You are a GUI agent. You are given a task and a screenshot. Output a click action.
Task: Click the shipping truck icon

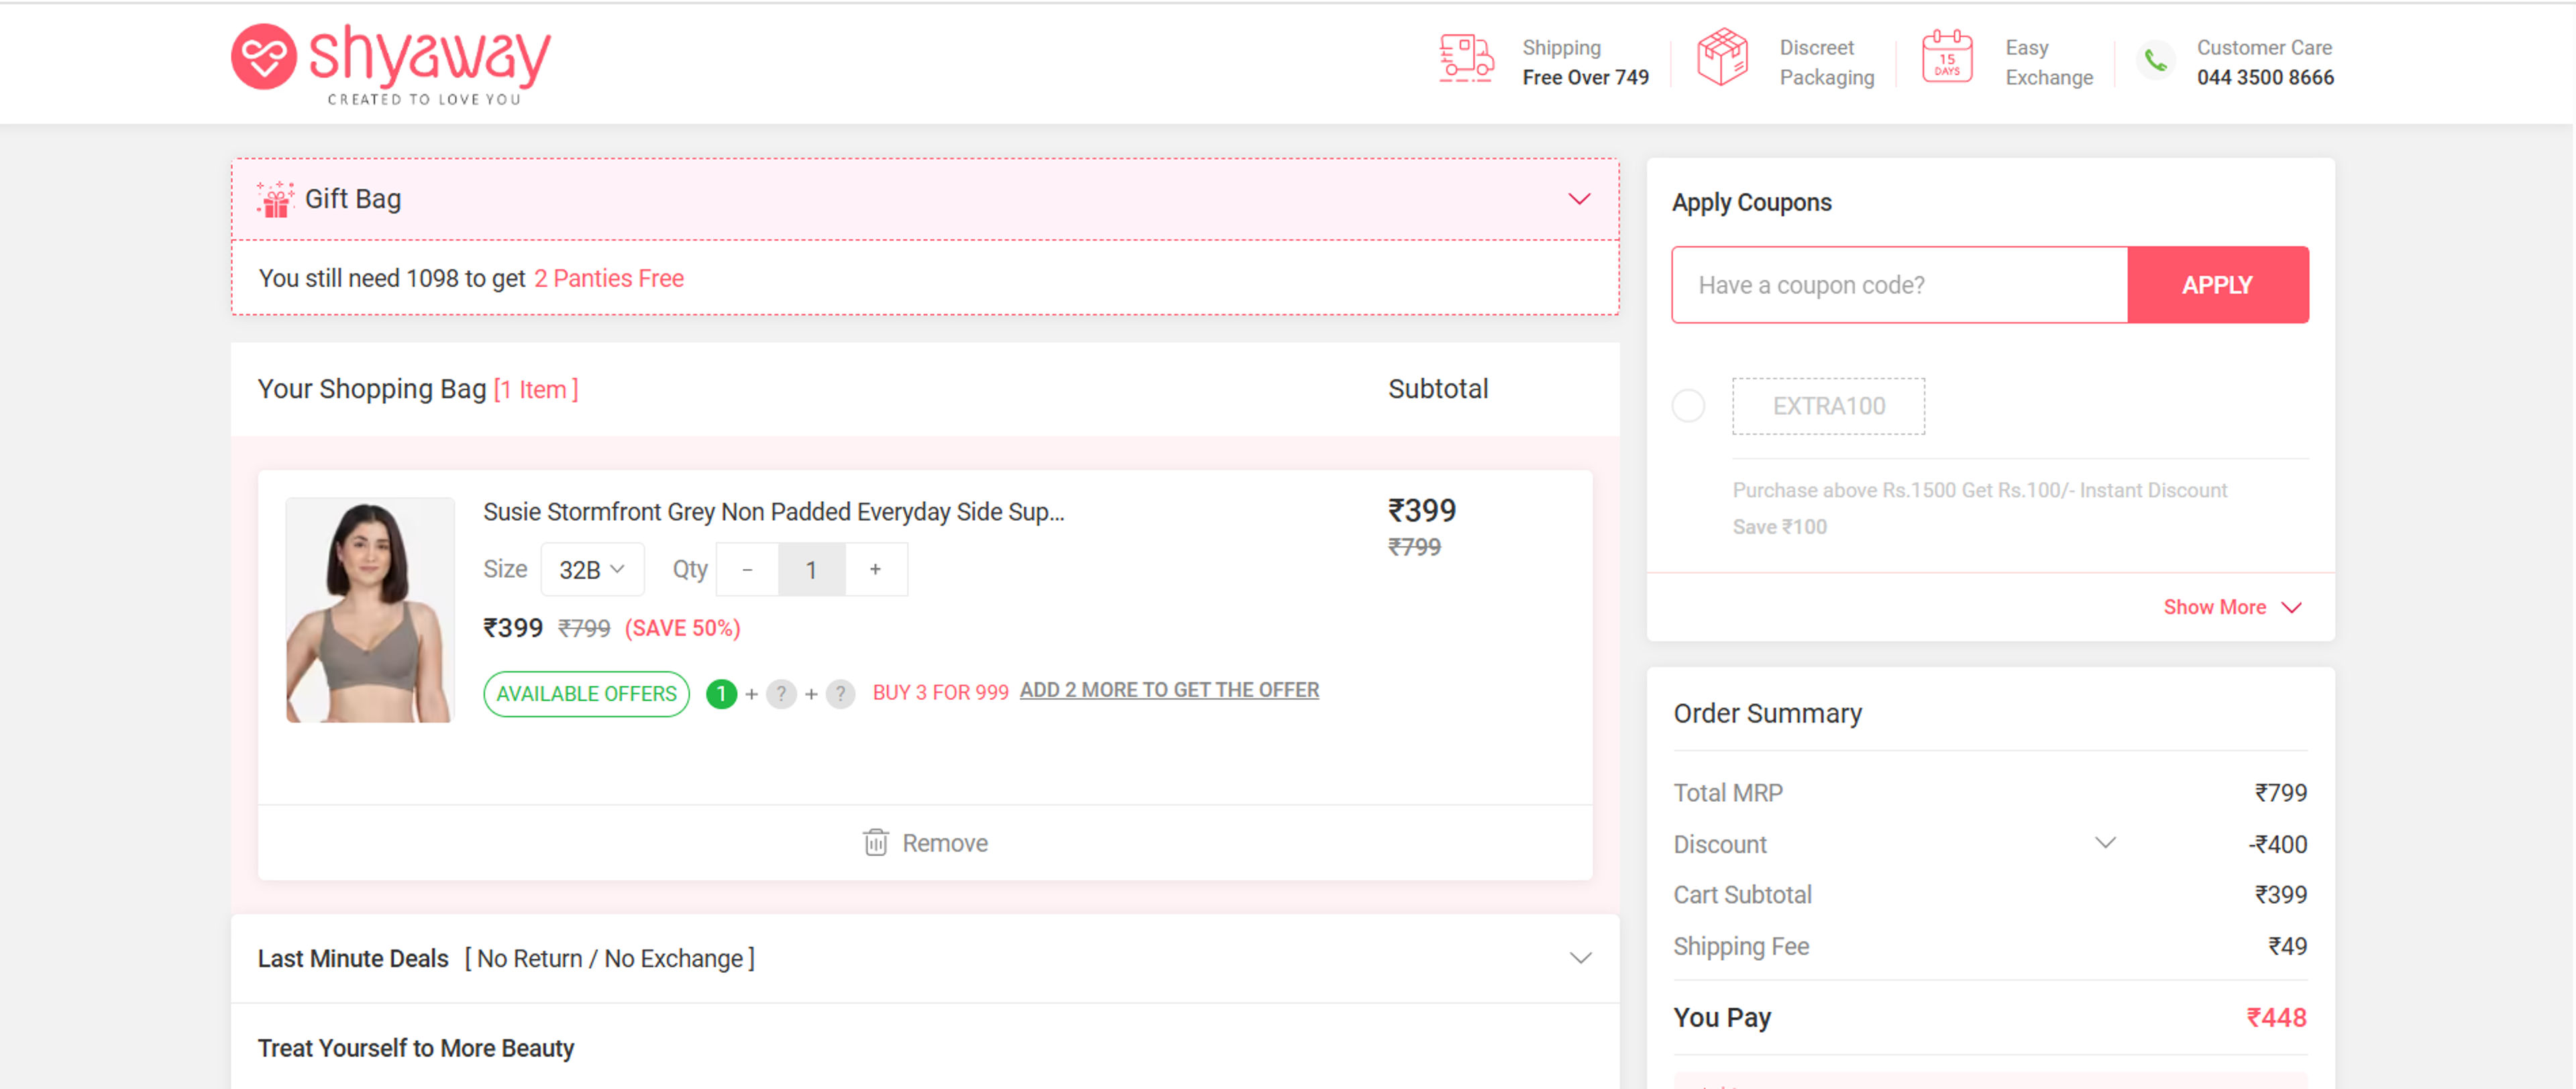pos(1467,58)
